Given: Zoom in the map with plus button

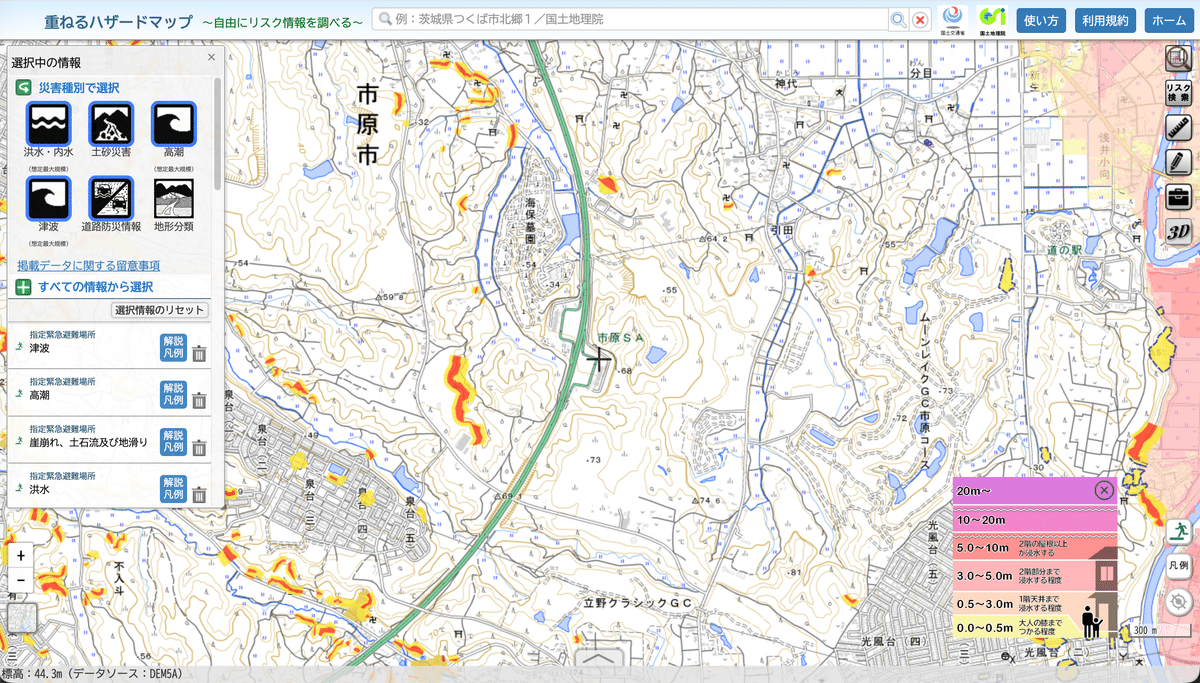Looking at the screenshot, I should click(x=21, y=555).
